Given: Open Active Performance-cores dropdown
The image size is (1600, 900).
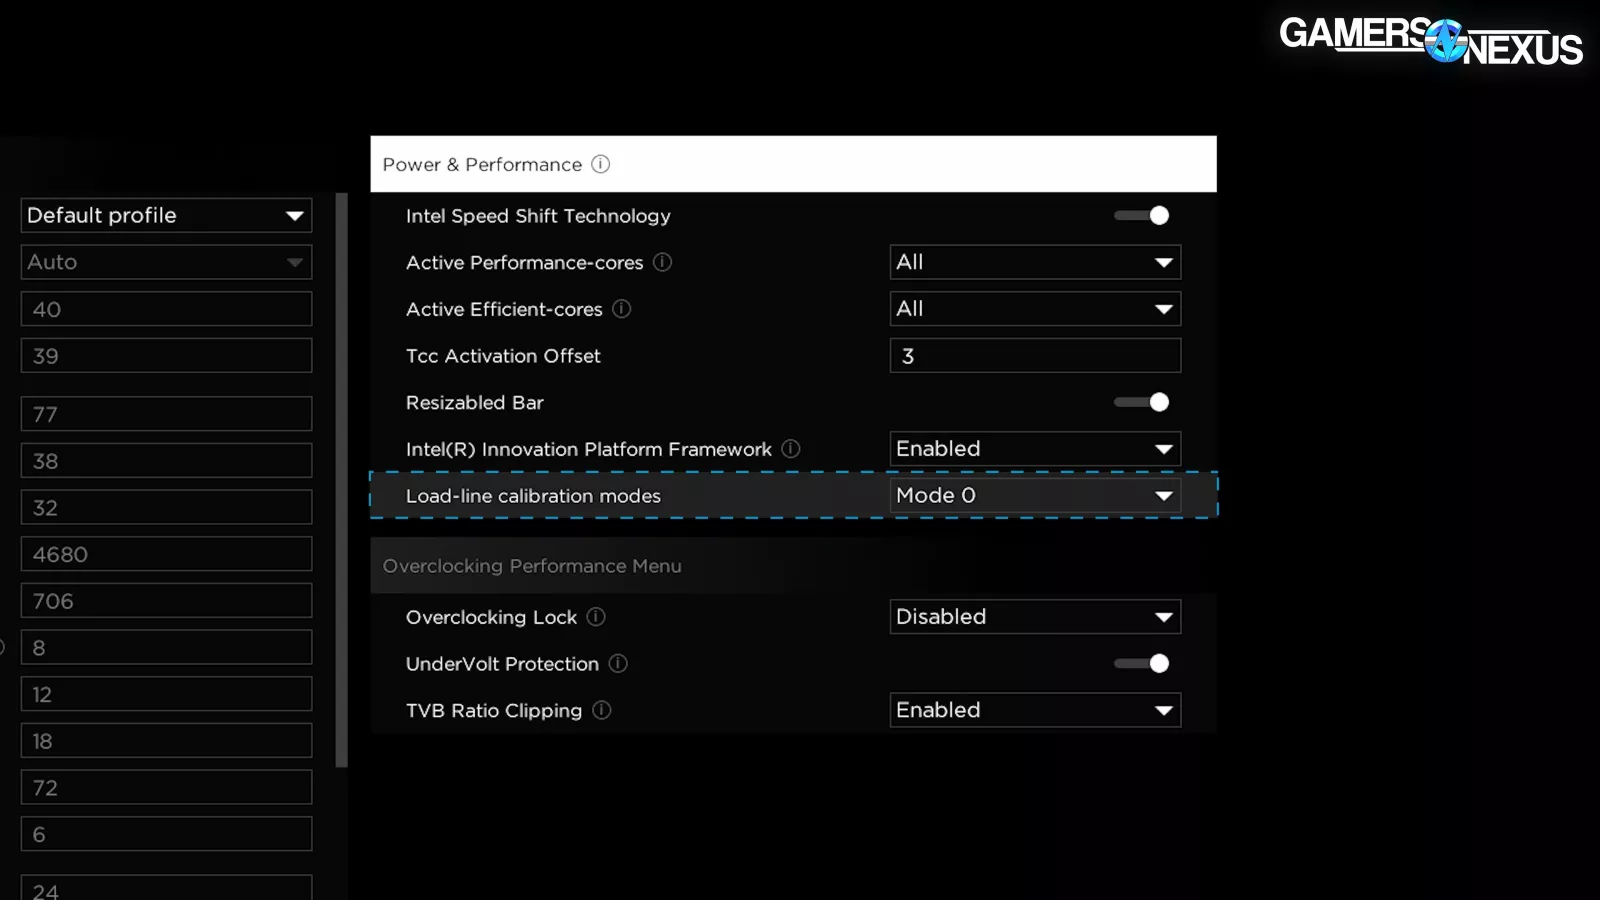Looking at the screenshot, I should pyautogui.click(x=1035, y=262).
